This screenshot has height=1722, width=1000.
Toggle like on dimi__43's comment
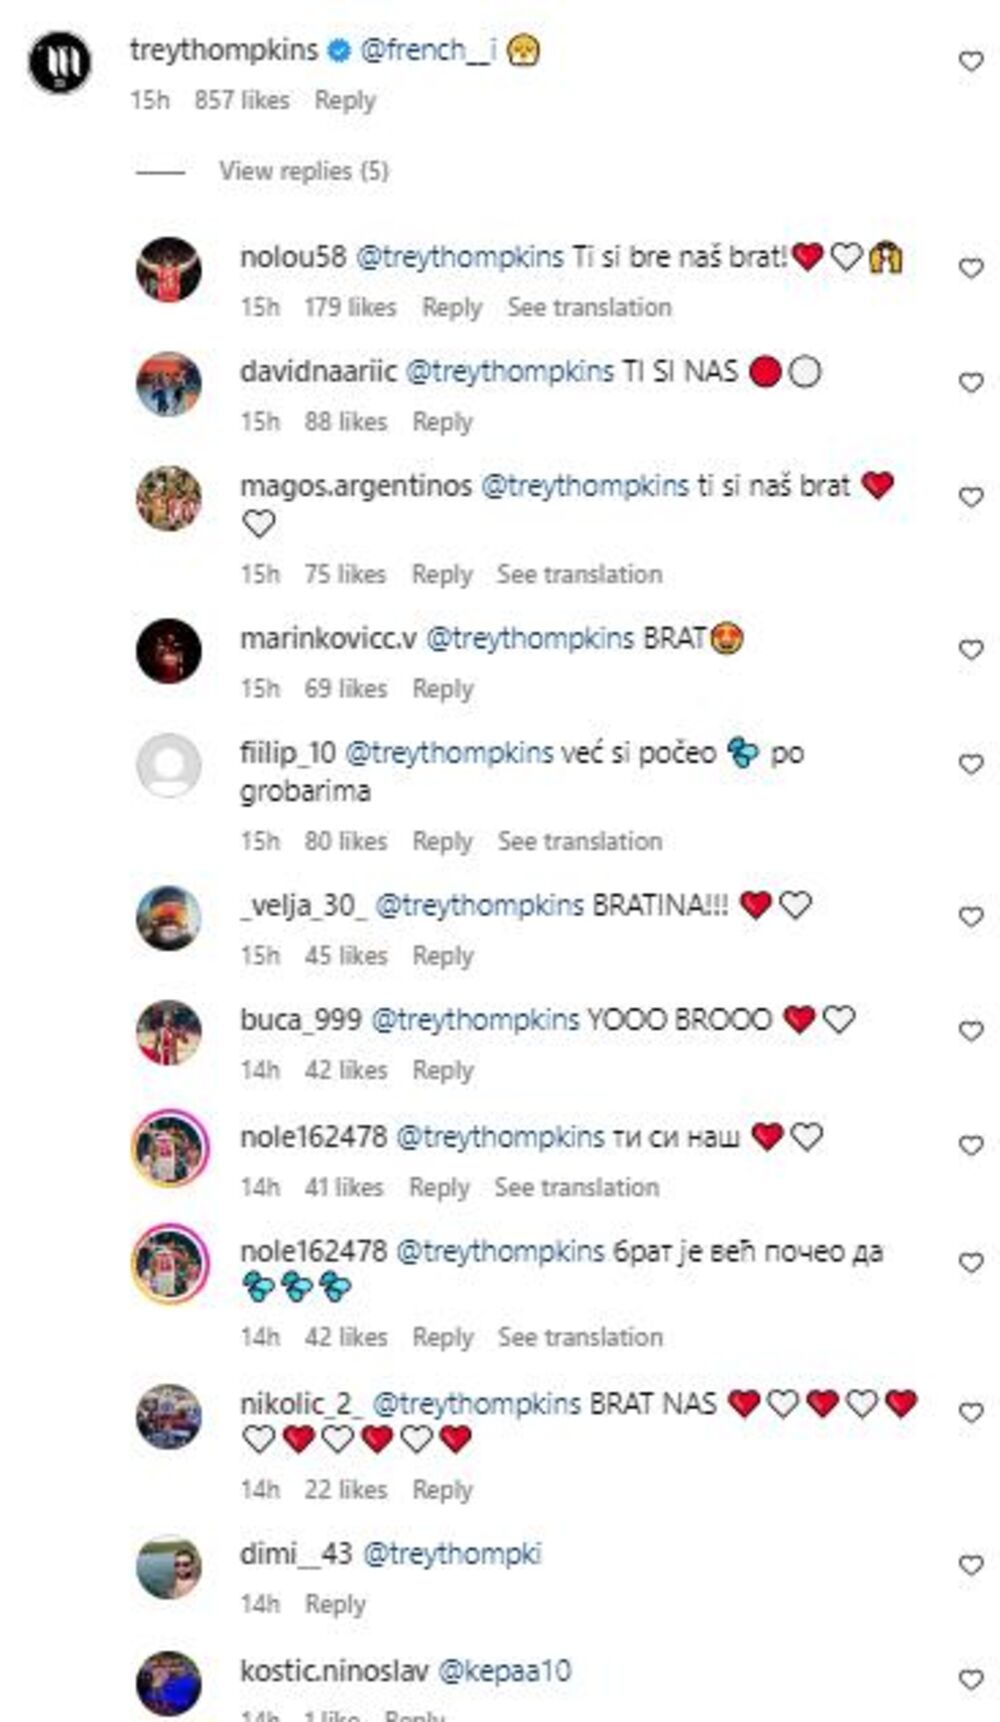pos(971,1566)
